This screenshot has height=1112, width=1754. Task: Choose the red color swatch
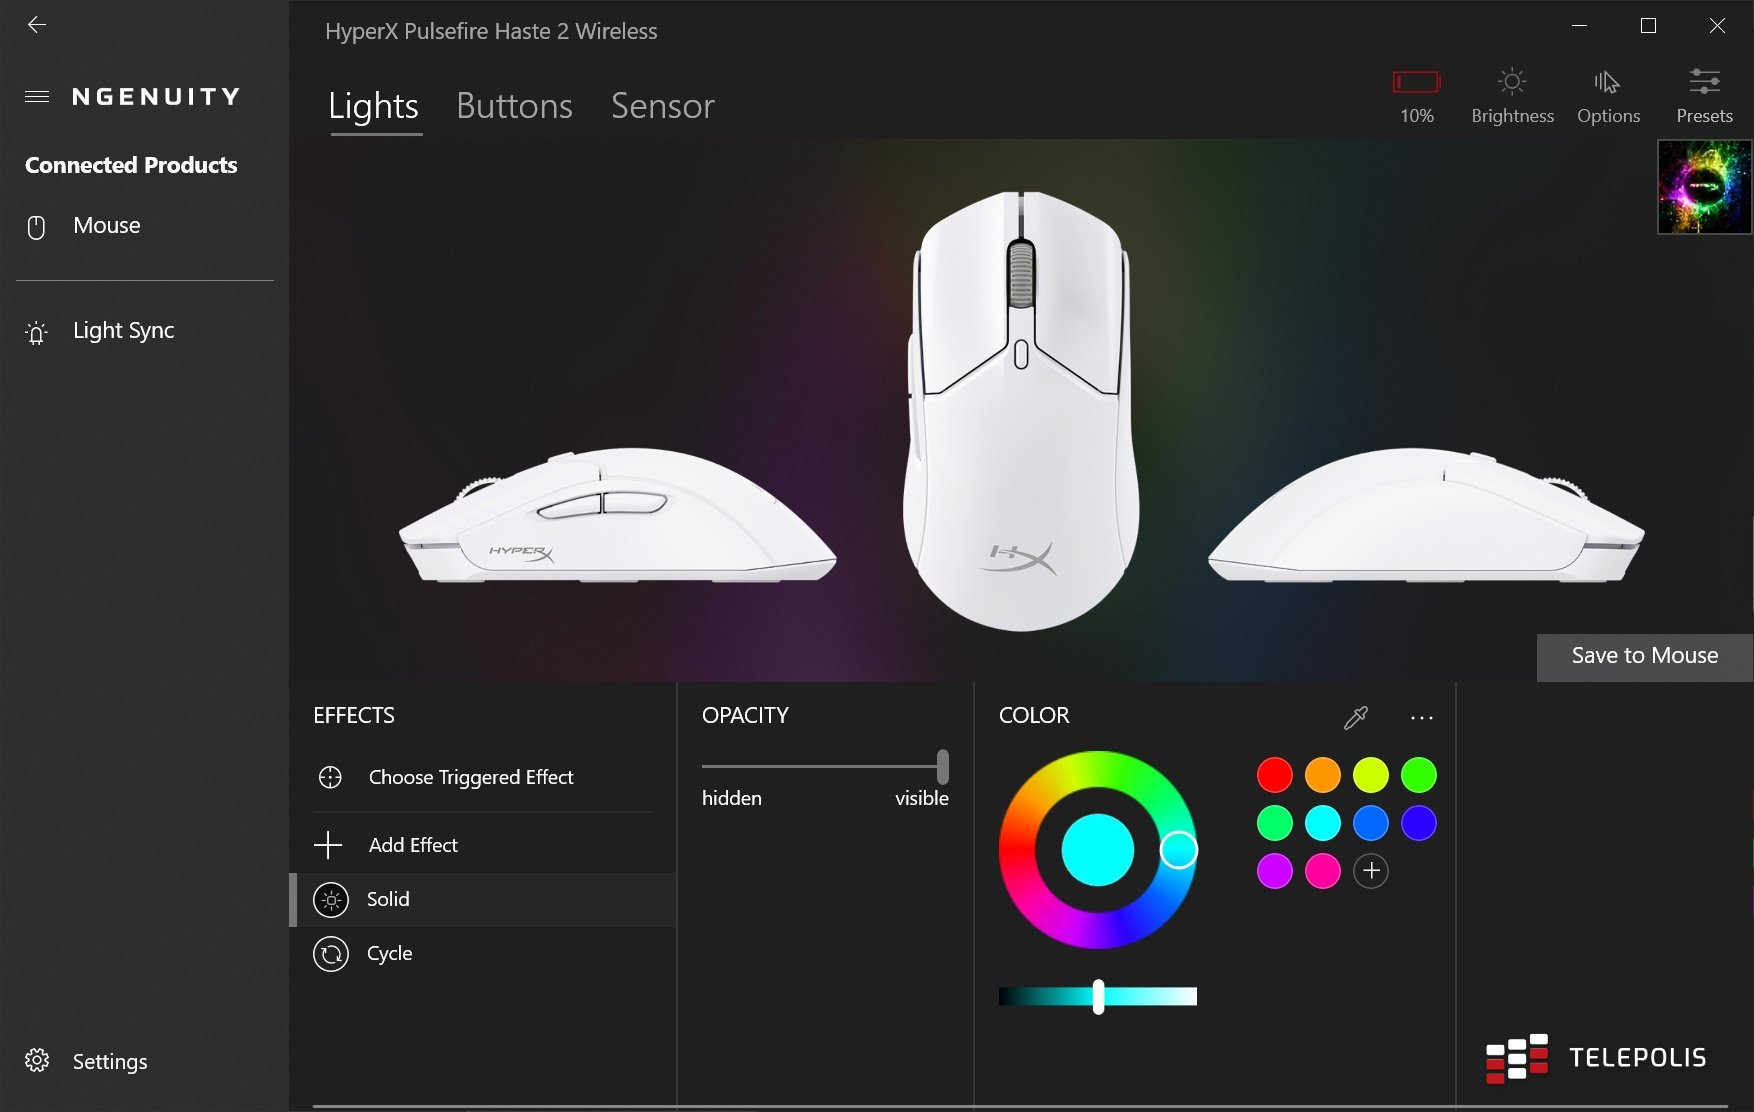click(x=1275, y=775)
